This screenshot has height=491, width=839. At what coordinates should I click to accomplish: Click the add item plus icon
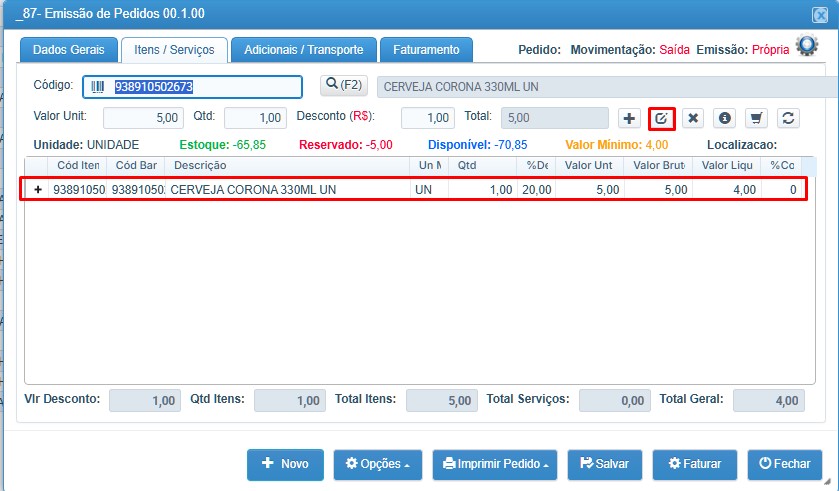click(629, 118)
